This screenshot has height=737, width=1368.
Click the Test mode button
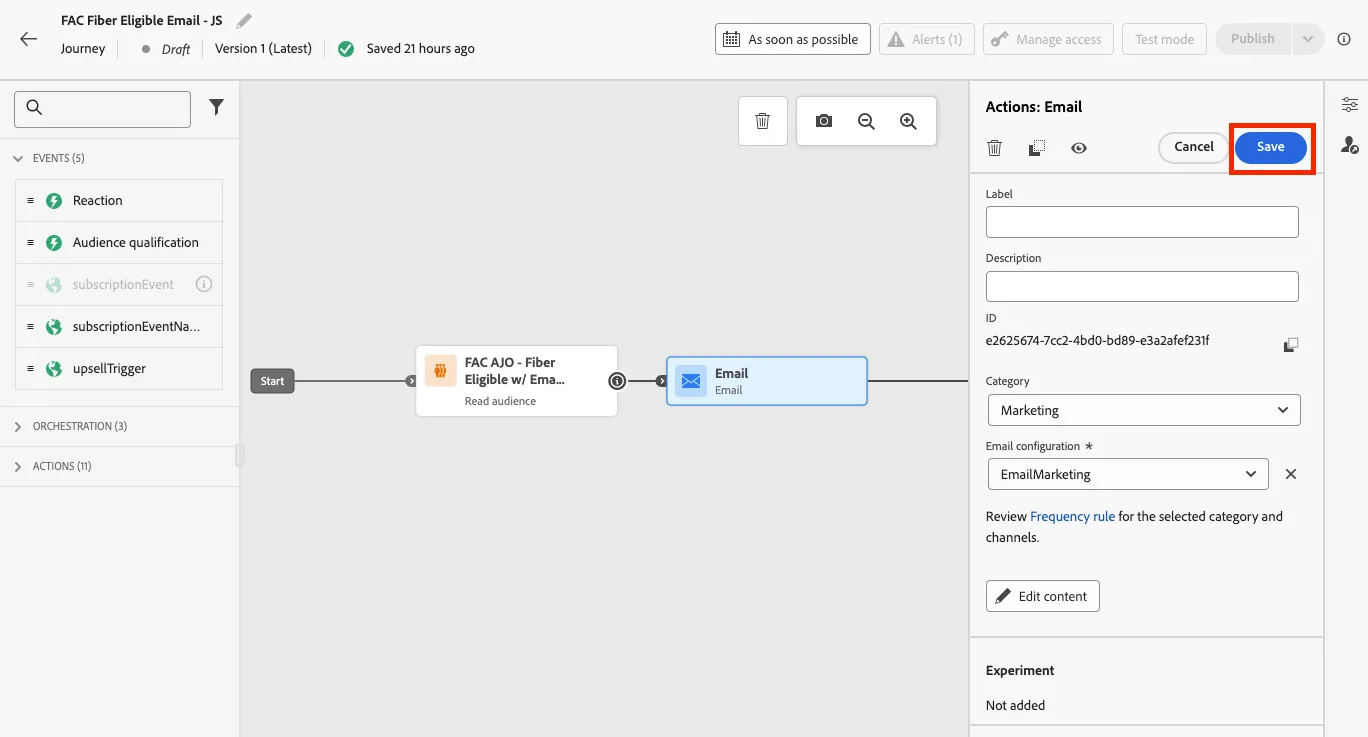(1164, 39)
